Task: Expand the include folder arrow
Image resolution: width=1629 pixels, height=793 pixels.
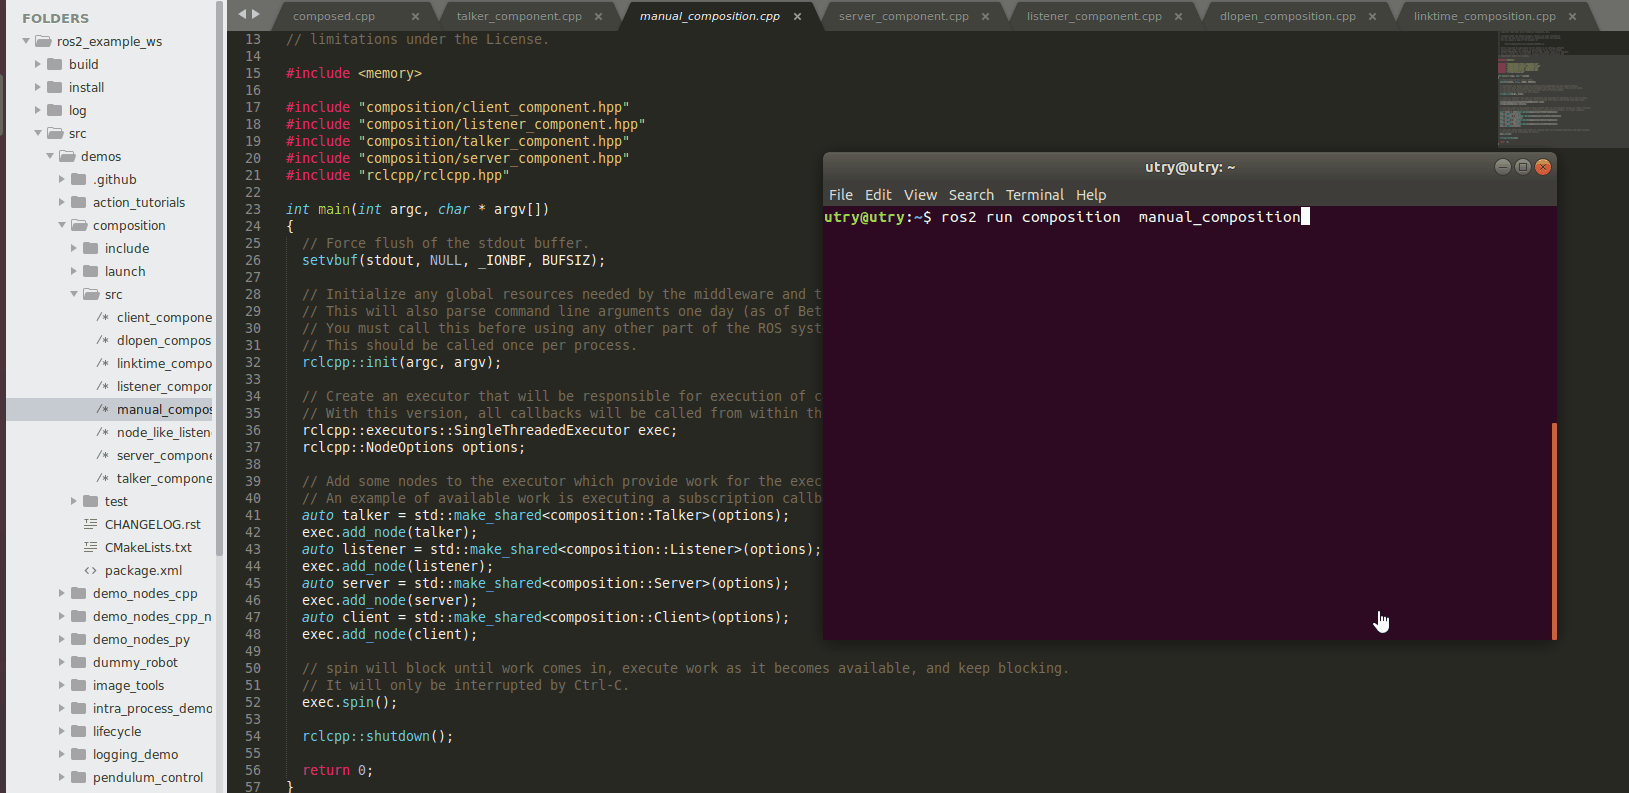Action: pyautogui.click(x=74, y=248)
